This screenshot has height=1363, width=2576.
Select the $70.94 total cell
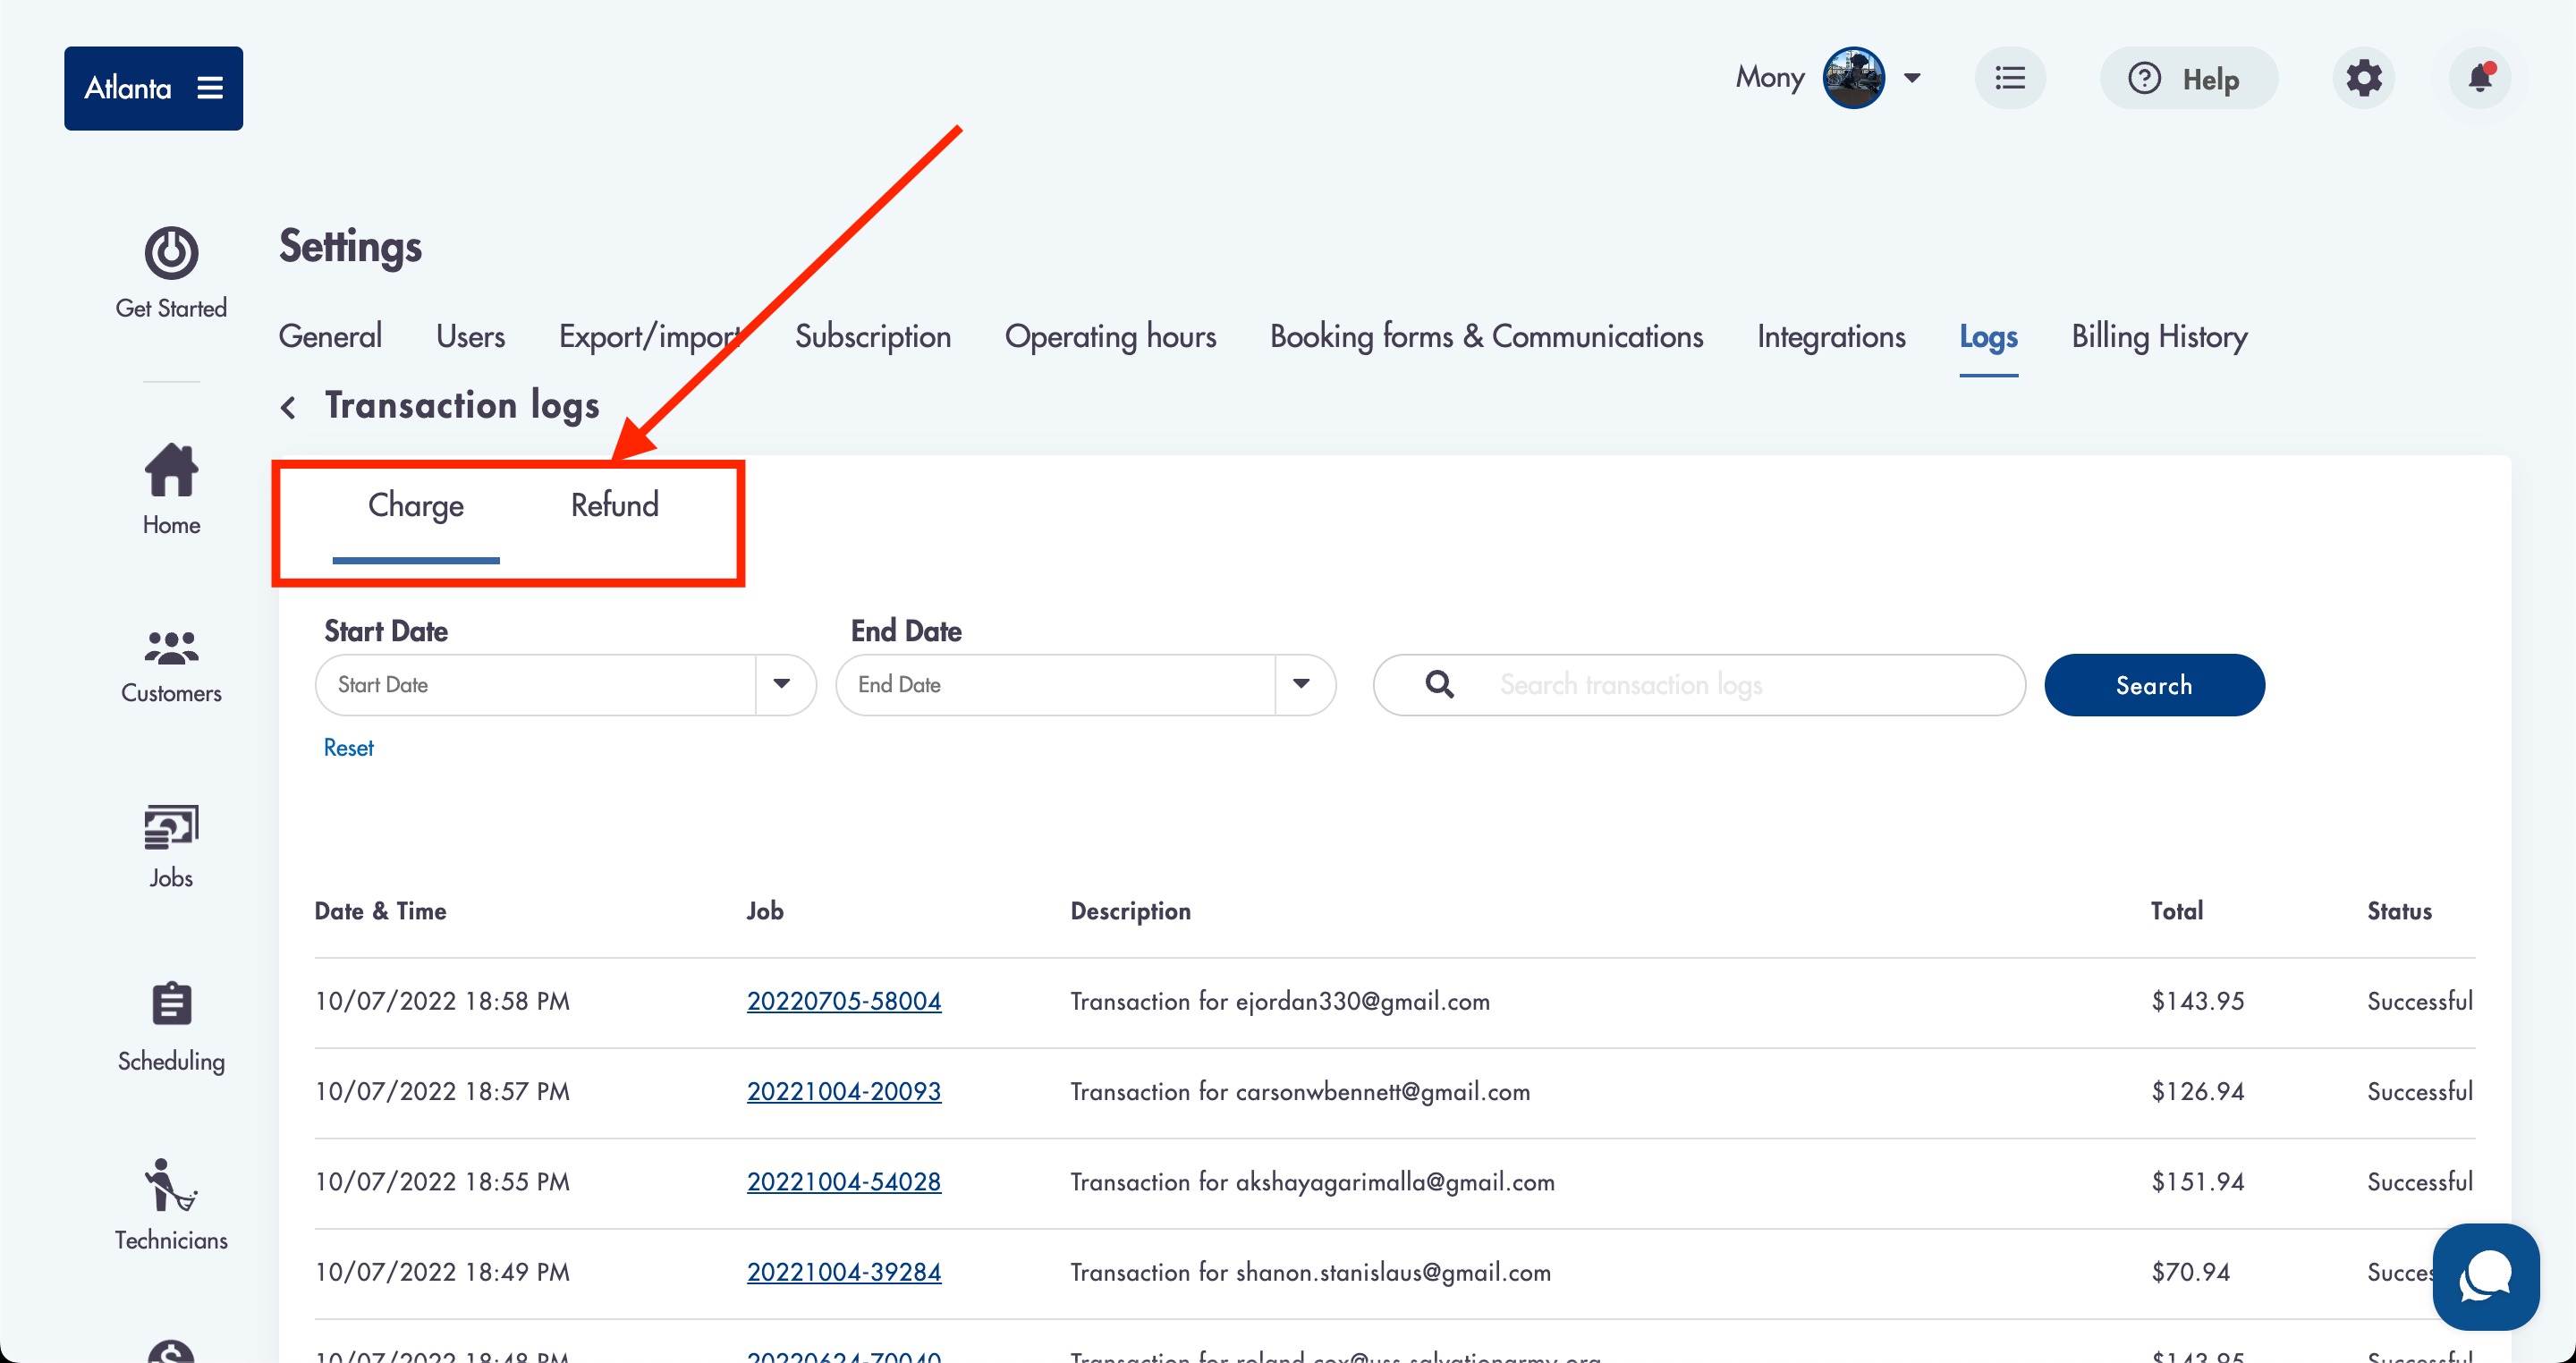[x=2190, y=1271]
